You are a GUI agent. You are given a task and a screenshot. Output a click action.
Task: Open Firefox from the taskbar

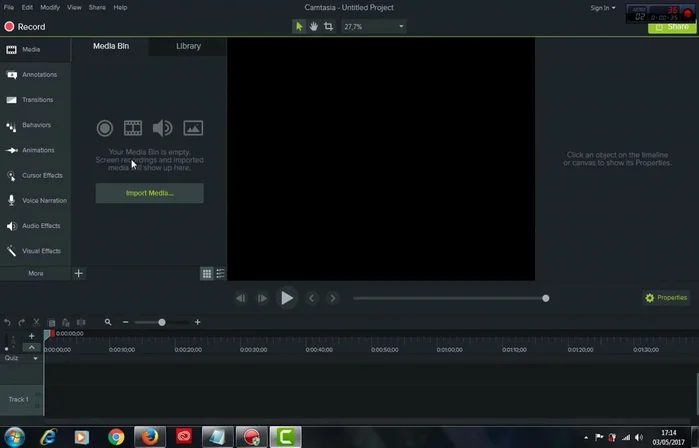click(x=150, y=437)
